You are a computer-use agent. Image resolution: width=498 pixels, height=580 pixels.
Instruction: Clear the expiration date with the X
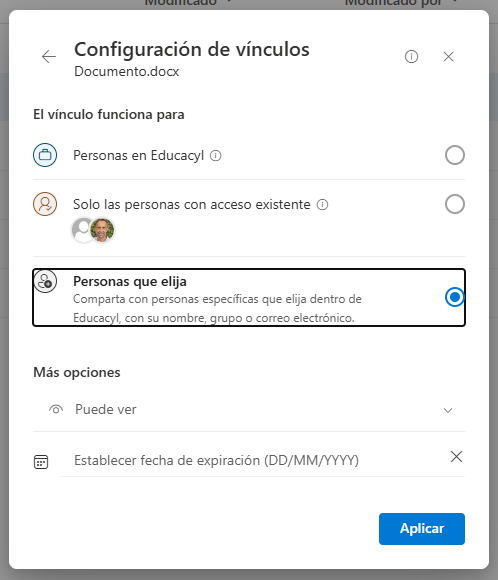tap(456, 457)
